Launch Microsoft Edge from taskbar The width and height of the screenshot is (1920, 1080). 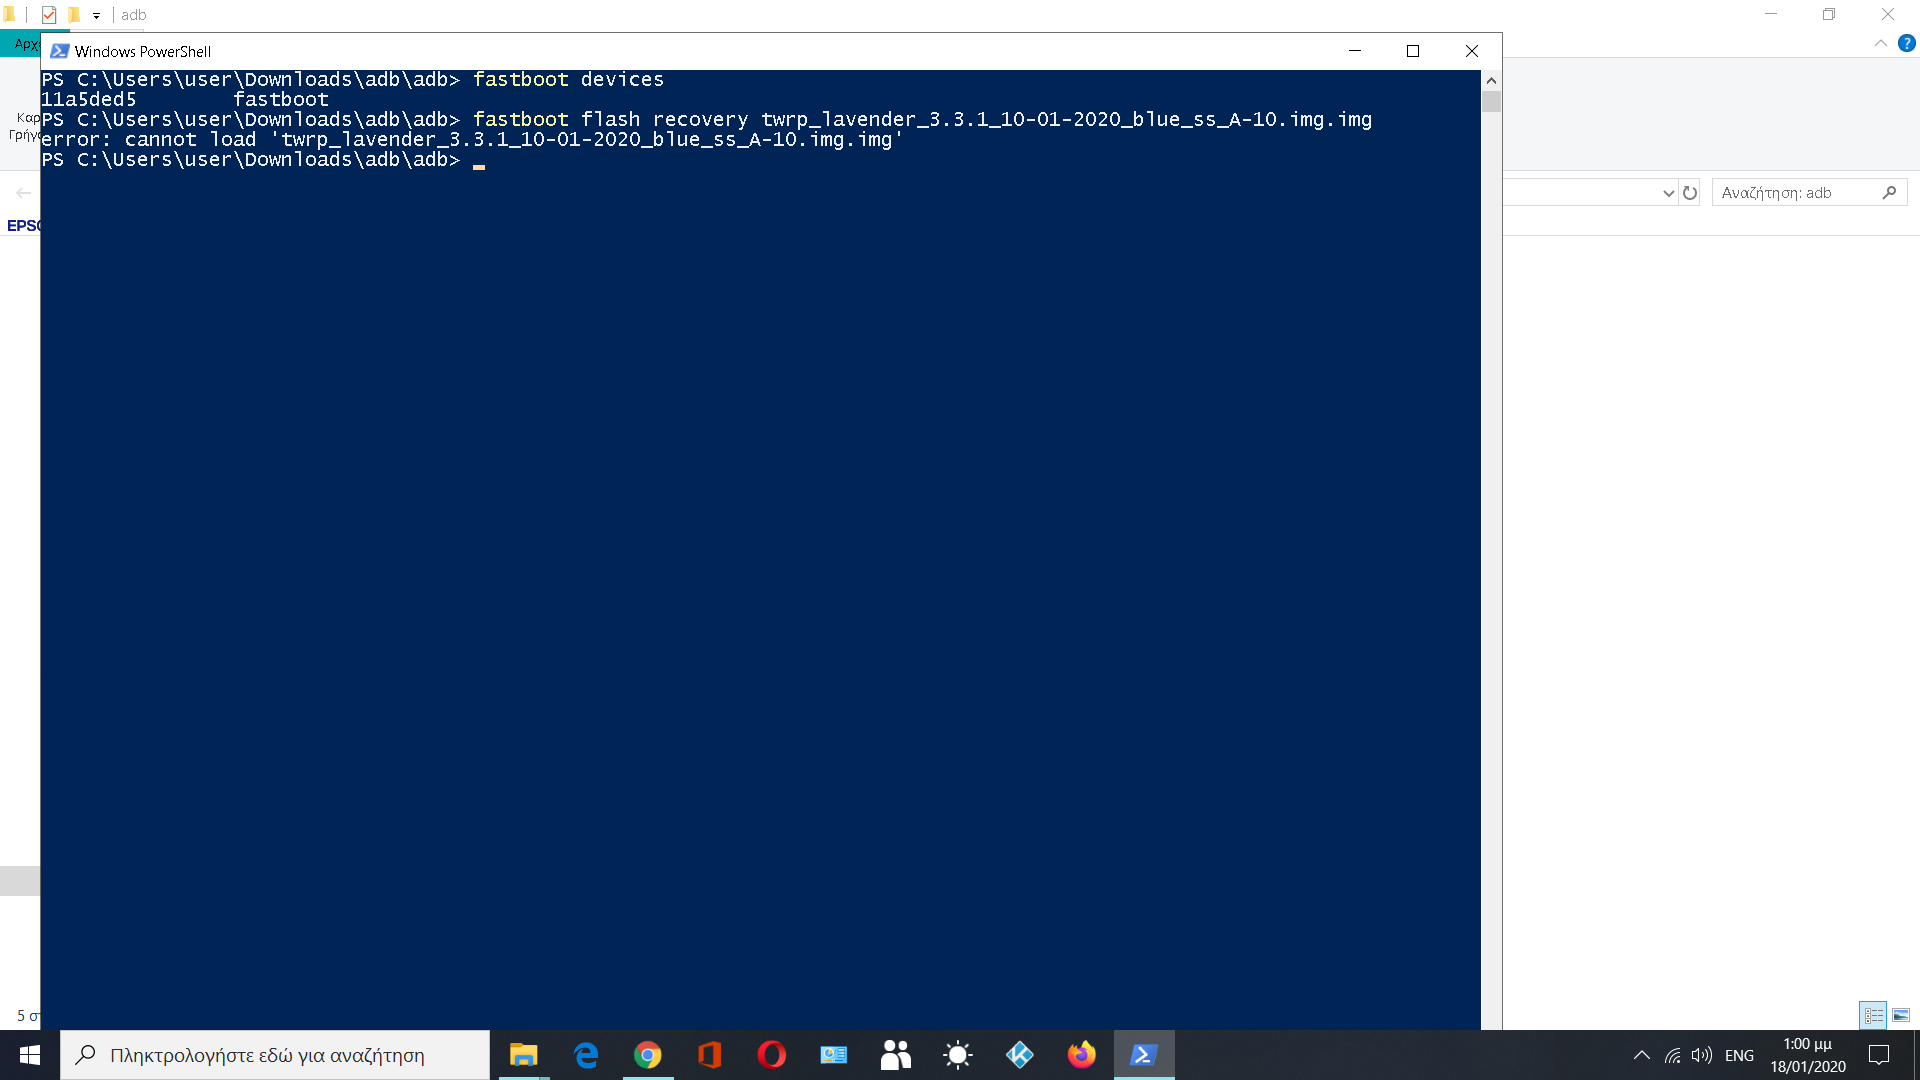586,1055
